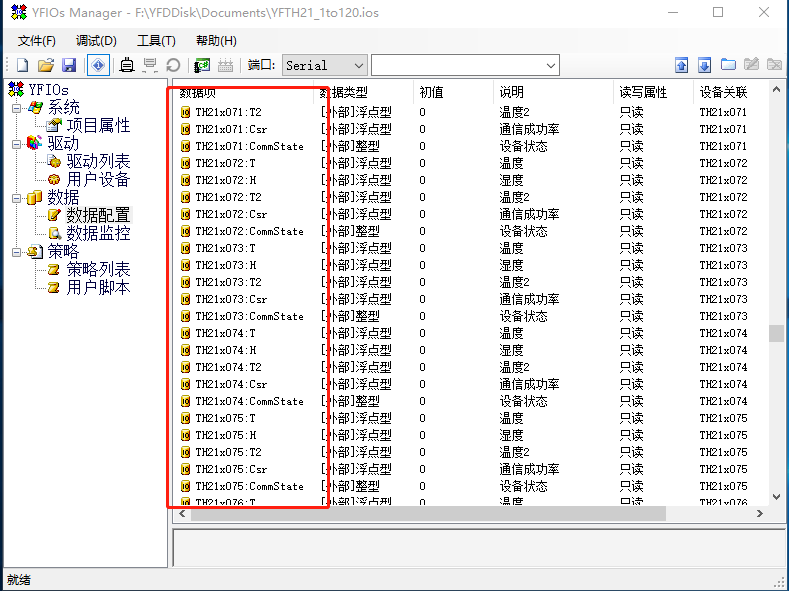Select 项目属性 in the tree
The height and width of the screenshot is (591, 789).
coord(98,126)
